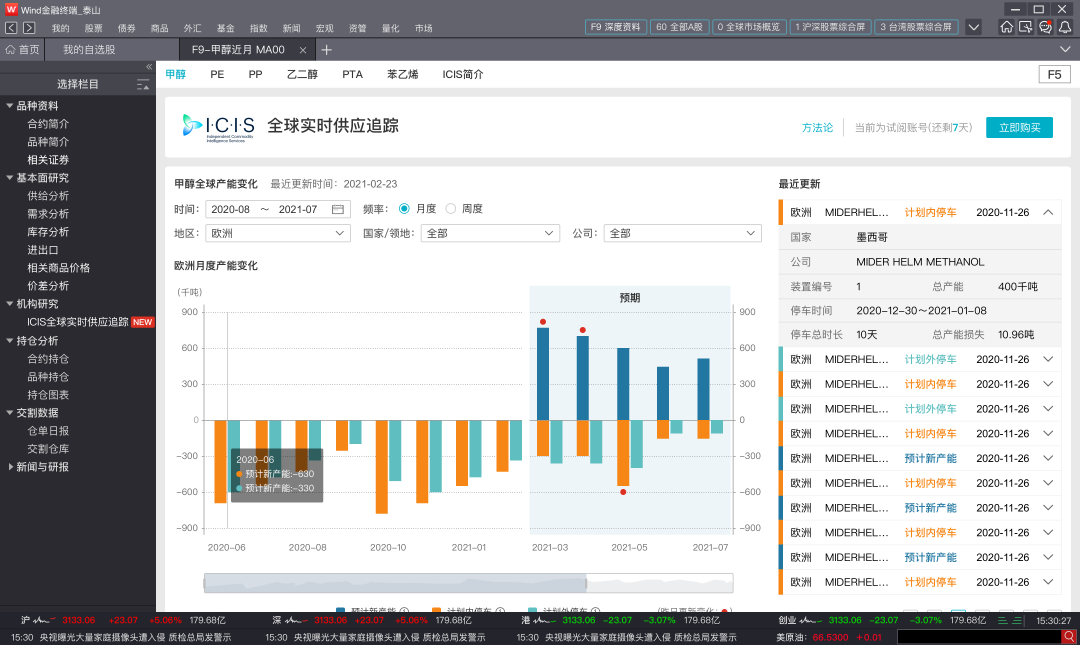Open the 公司 全部 dropdown
Viewport: 1080px width, 645px height.
coord(683,233)
